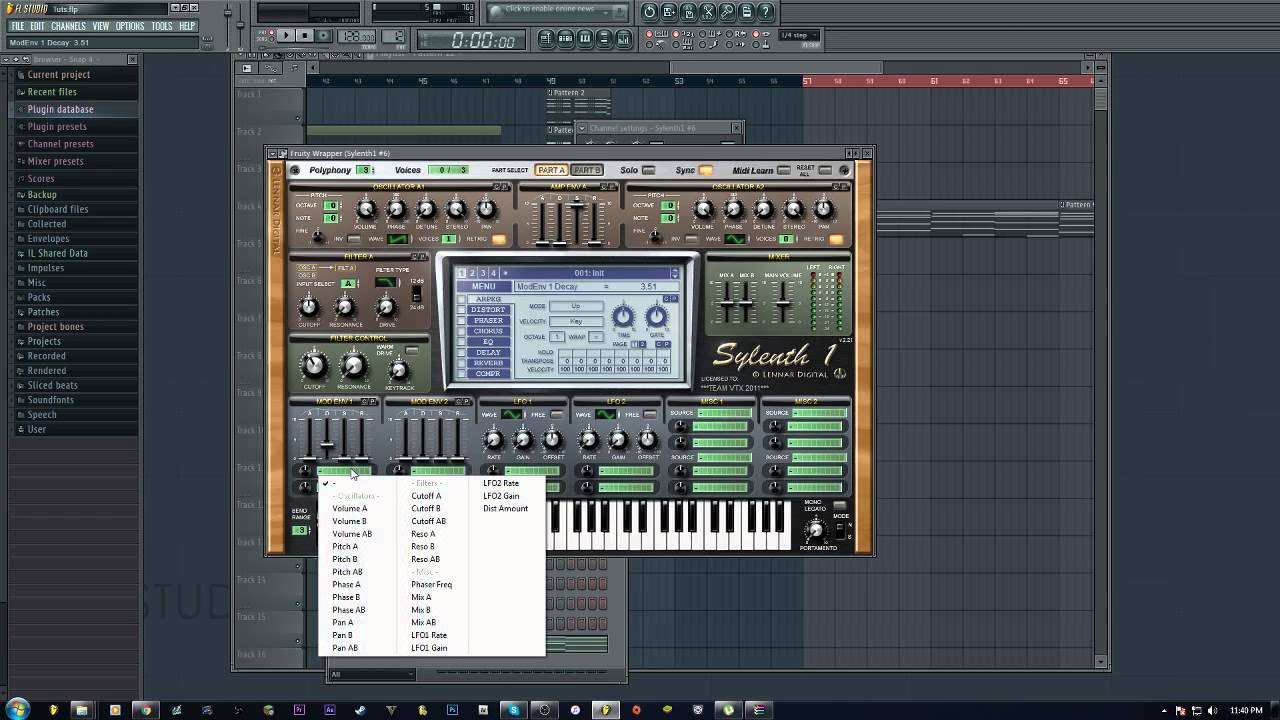Pick Phaser Freq from the destination list
Image resolution: width=1280 pixels, height=720 pixels.
pos(431,584)
